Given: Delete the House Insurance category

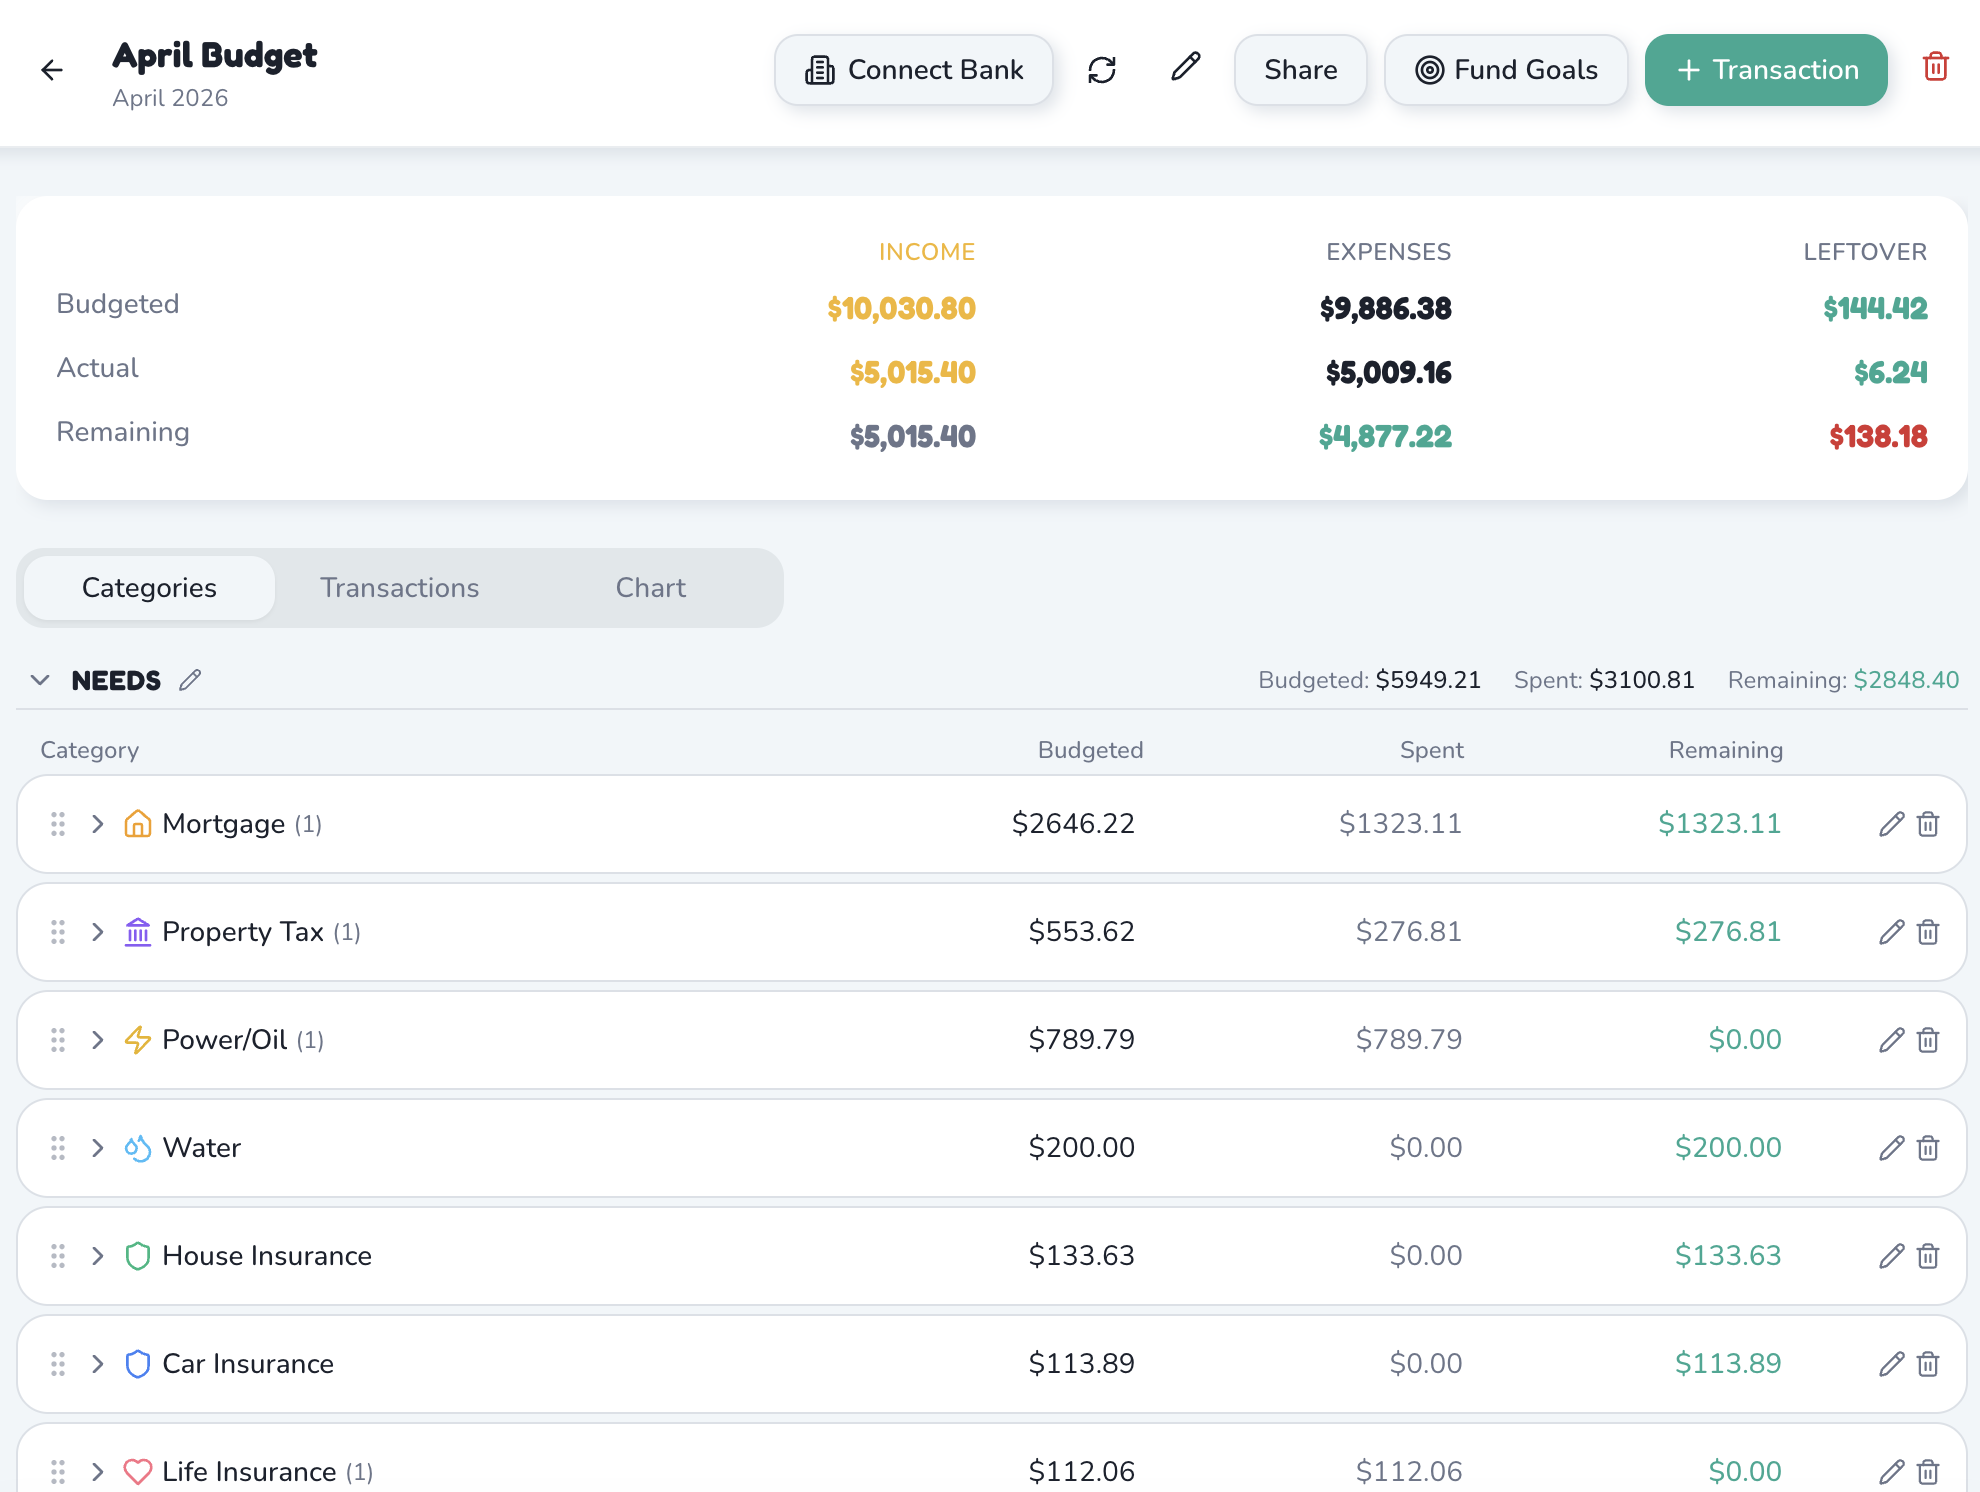Looking at the screenshot, I should 1928,1256.
